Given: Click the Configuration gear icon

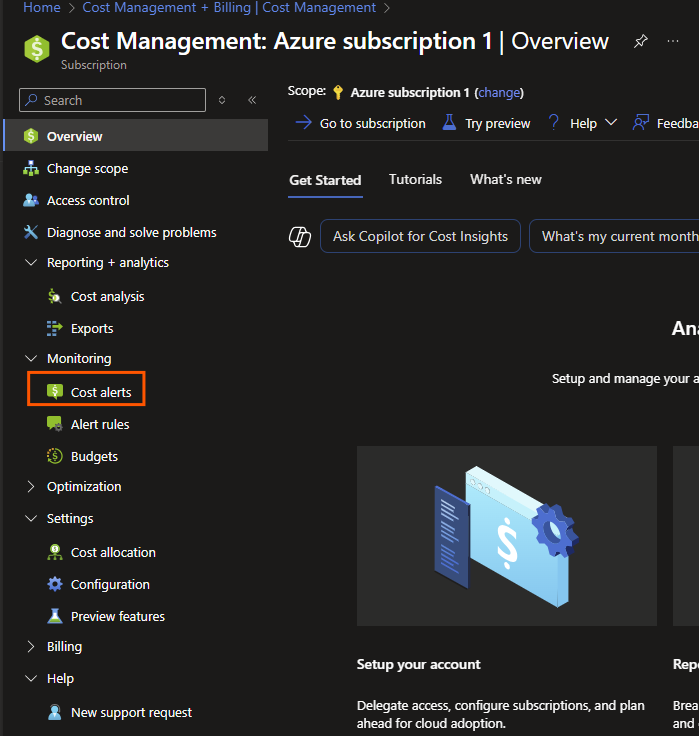Looking at the screenshot, I should [x=55, y=584].
